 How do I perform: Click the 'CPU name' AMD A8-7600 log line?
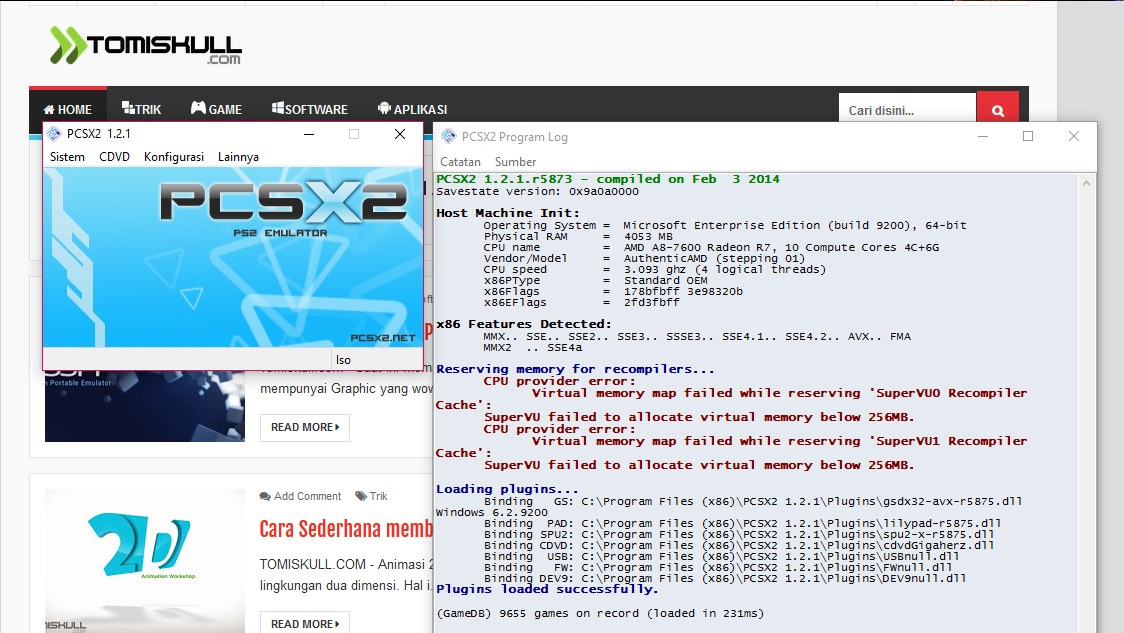711,247
